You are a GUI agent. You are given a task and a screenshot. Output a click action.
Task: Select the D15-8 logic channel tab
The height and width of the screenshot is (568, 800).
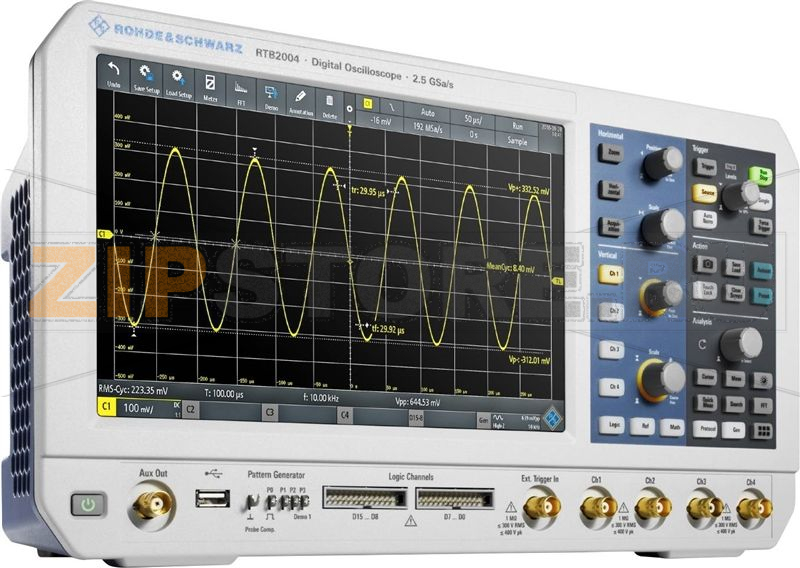416,418
